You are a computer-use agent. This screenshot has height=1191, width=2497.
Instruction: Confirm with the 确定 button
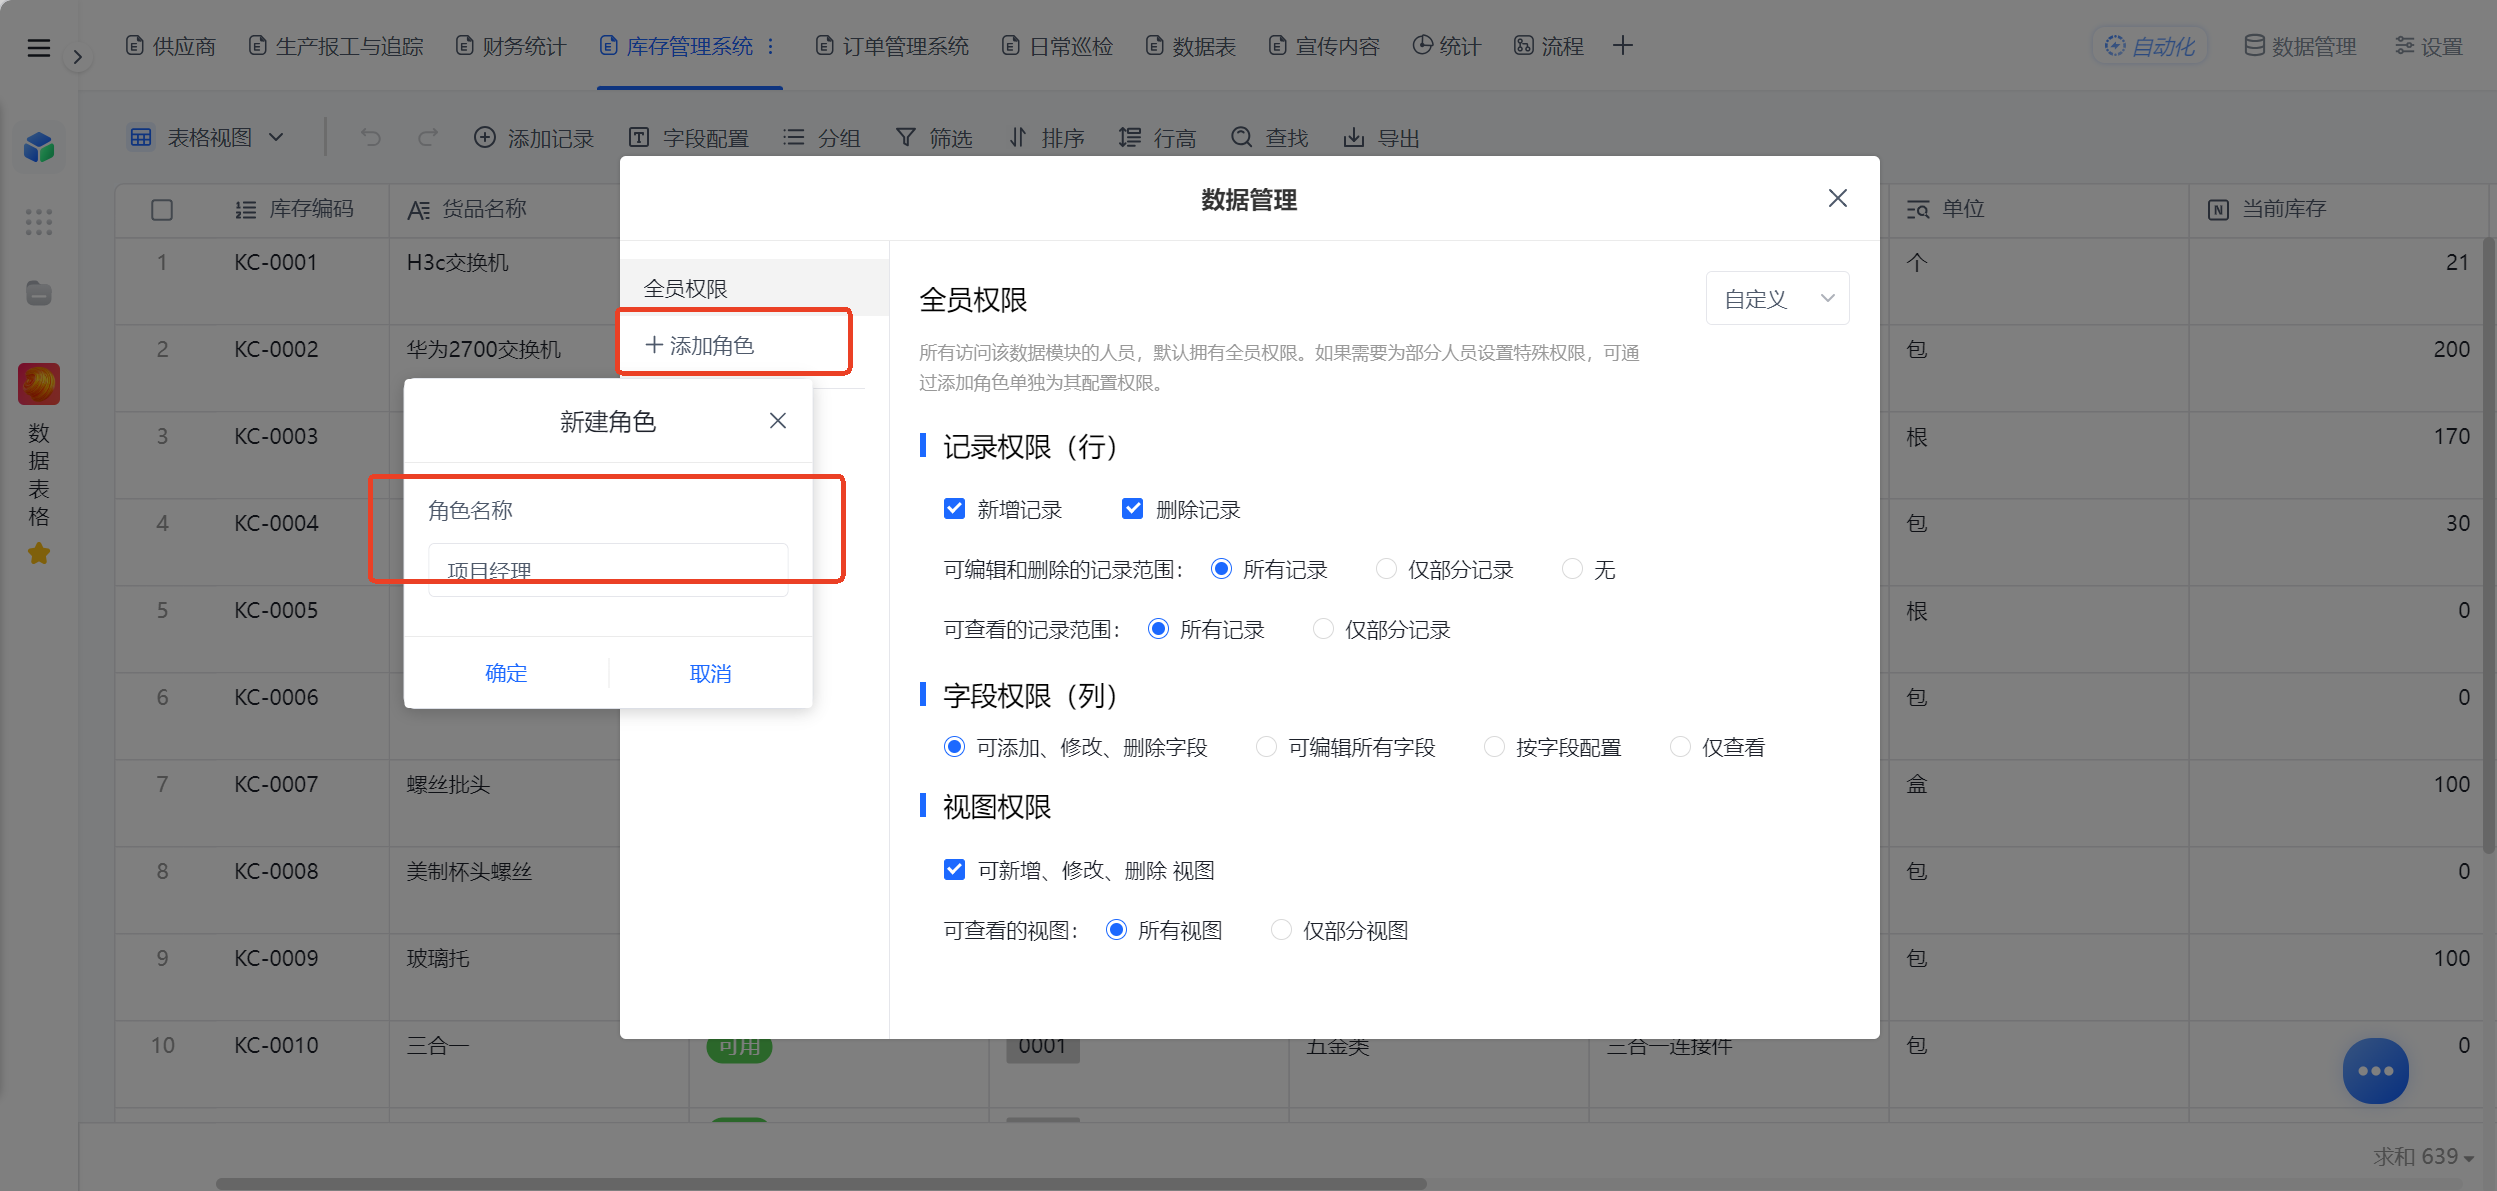point(506,673)
